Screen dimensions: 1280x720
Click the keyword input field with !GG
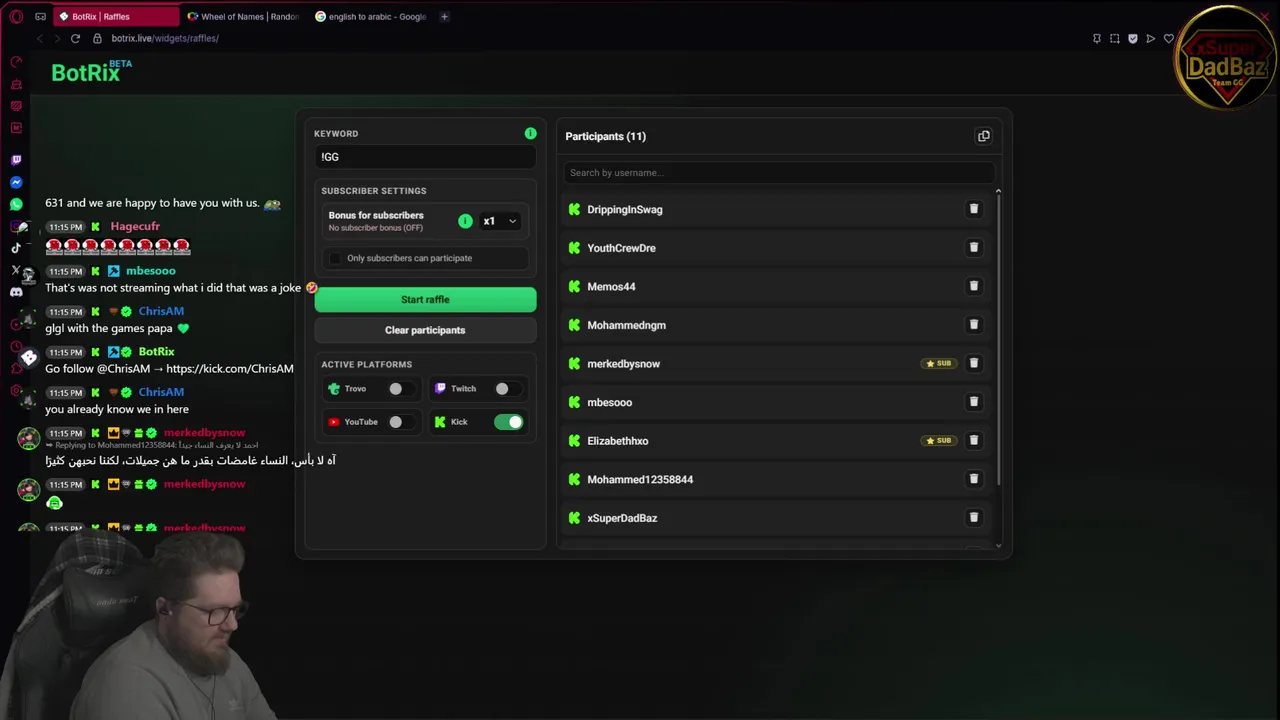(x=425, y=157)
